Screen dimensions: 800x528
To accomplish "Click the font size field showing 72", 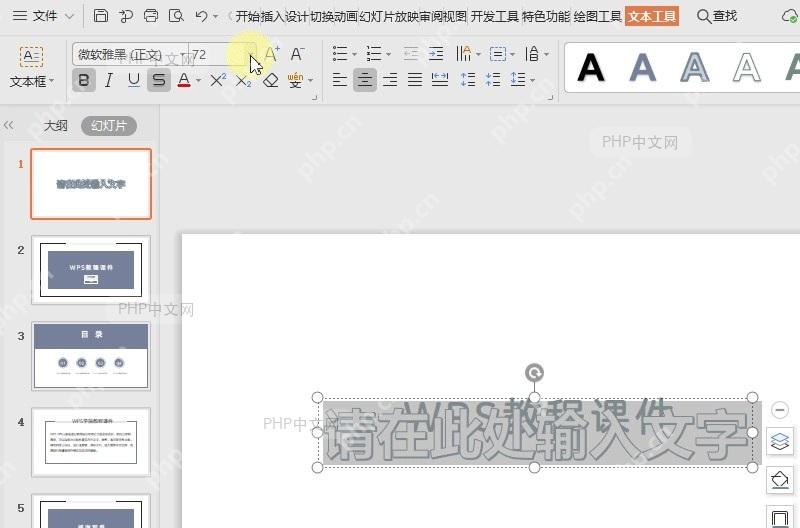I will [x=217, y=54].
